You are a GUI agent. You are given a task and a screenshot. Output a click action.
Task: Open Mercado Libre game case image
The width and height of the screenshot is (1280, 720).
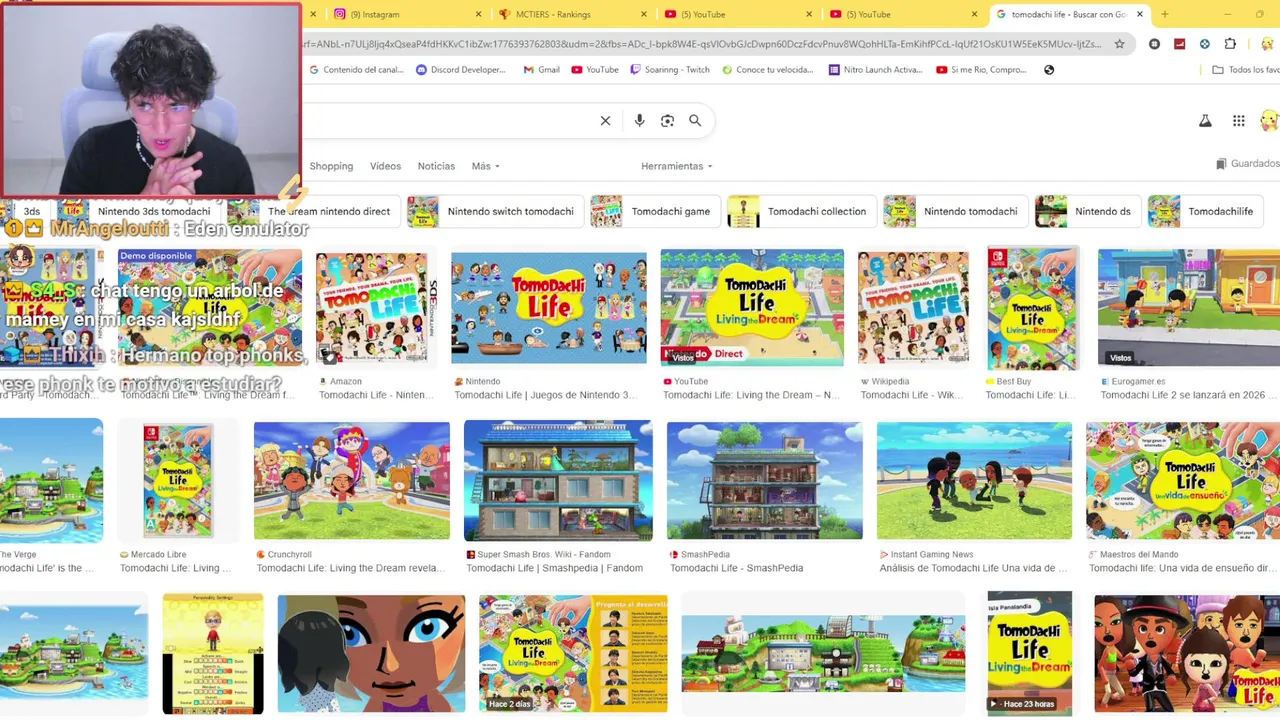pos(178,481)
